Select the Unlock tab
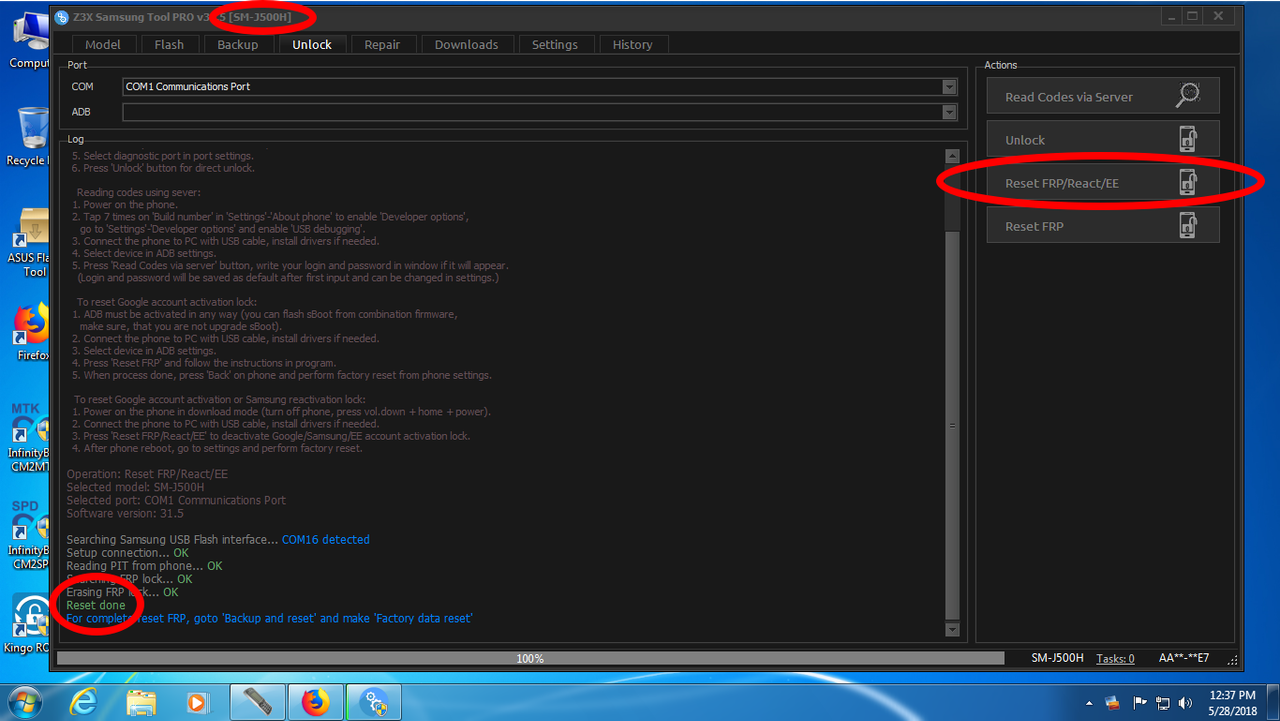Image resolution: width=1280 pixels, height=721 pixels. 312,44
